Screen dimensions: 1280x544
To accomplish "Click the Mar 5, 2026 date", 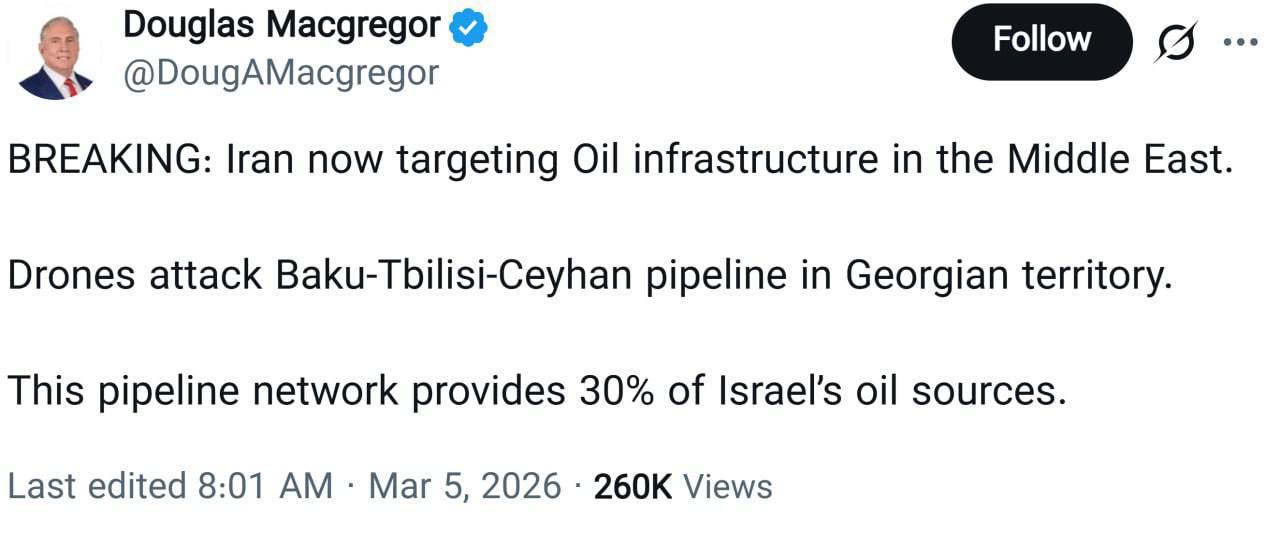I will (465, 486).
